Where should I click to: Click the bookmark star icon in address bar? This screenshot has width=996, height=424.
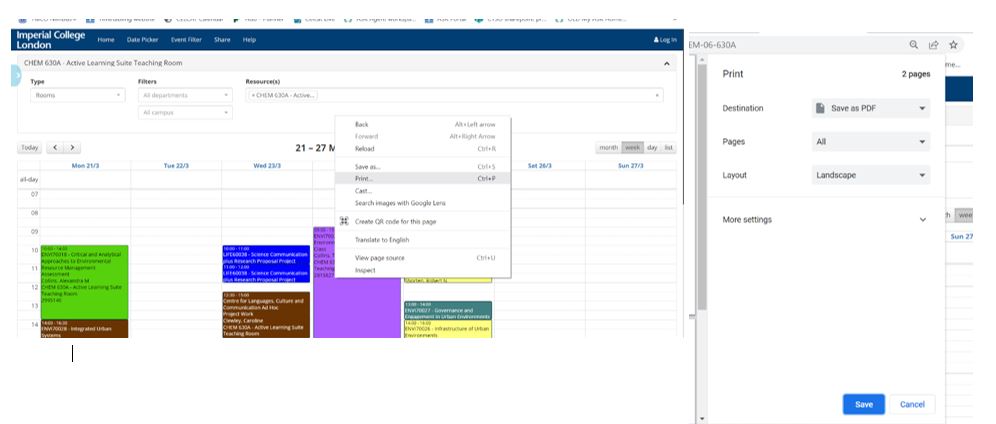click(953, 45)
